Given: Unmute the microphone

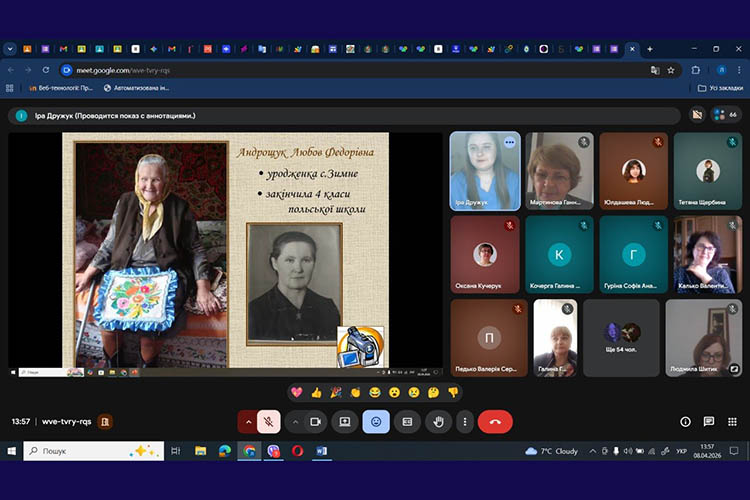Looking at the screenshot, I should coord(268,422).
